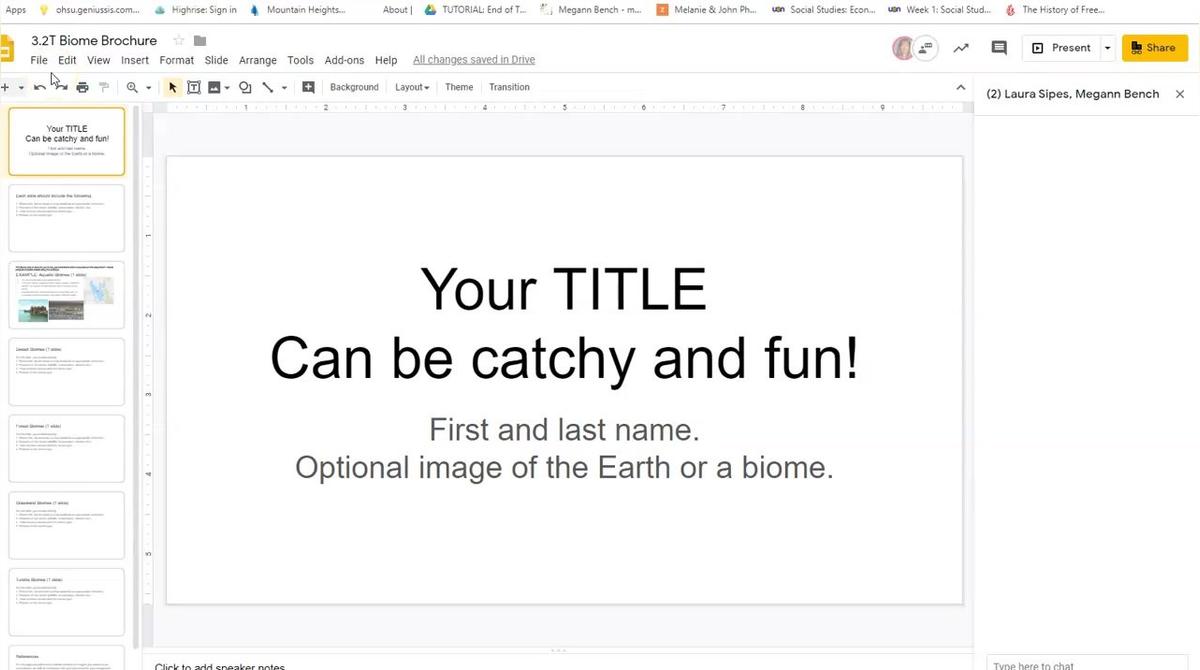Open 'Highrise: Sign in' bookmark
Image resolution: width=1200 pixels, height=670 pixels.
pos(197,10)
